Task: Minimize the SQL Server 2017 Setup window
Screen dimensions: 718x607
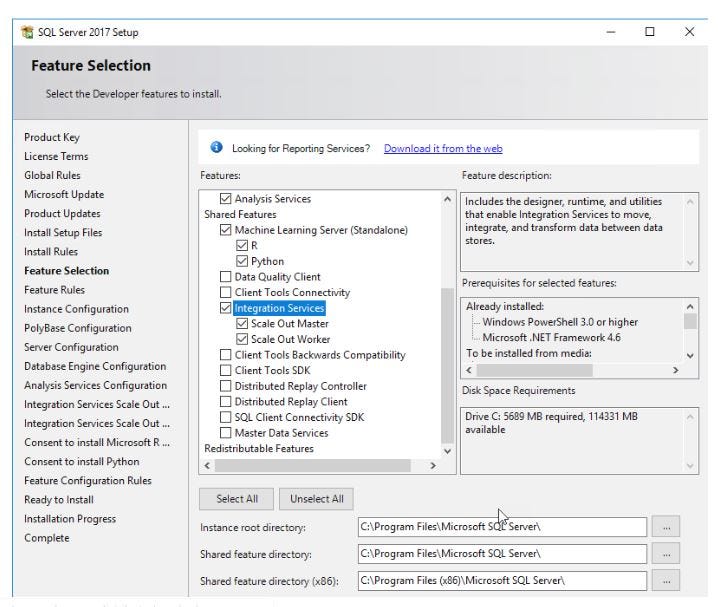Action: click(x=610, y=32)
